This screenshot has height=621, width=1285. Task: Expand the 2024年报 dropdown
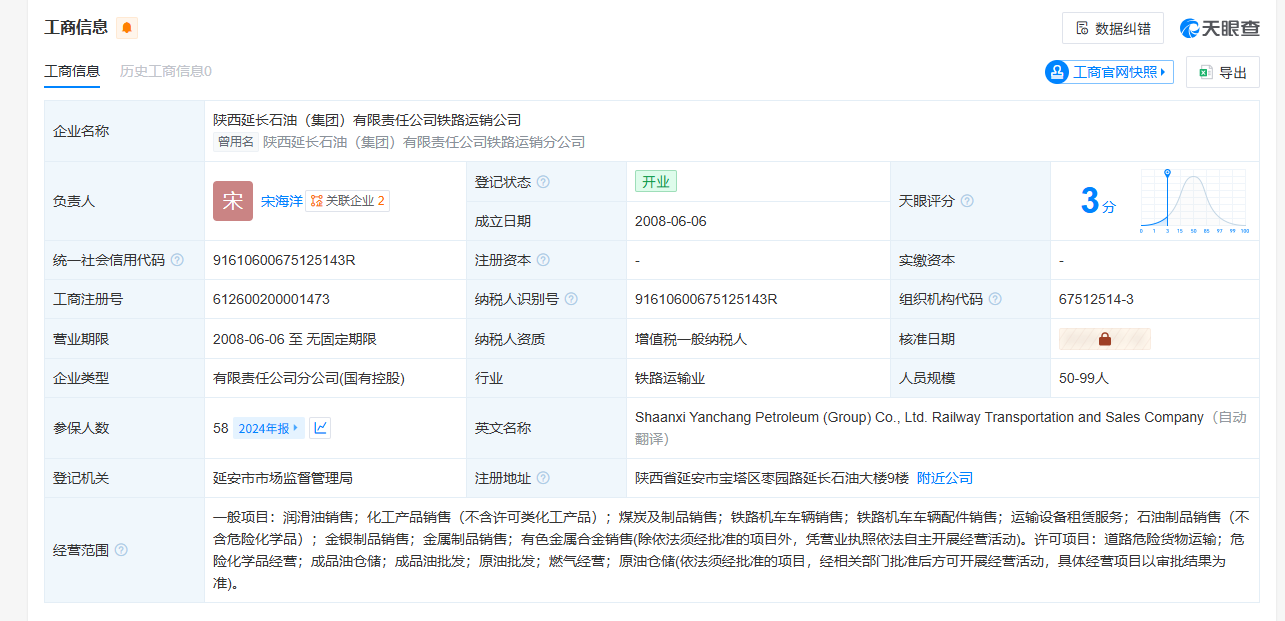[x=268, y=428]
